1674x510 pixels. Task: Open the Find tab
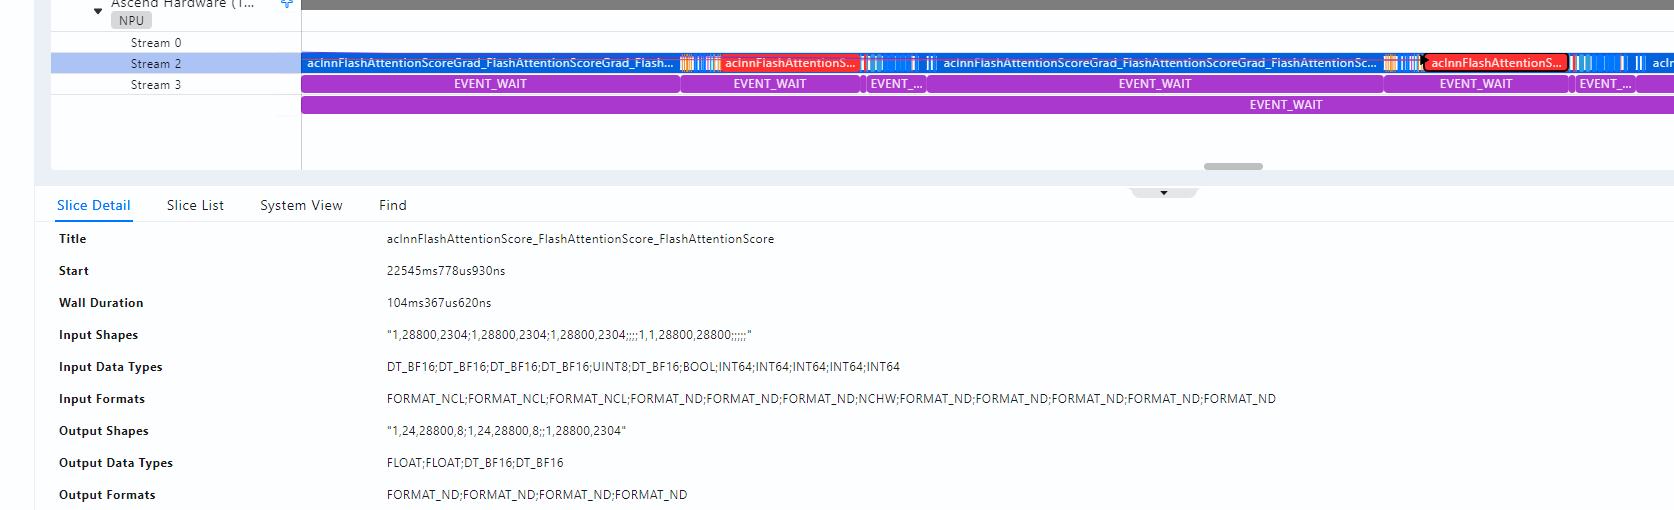pos(393,205)
